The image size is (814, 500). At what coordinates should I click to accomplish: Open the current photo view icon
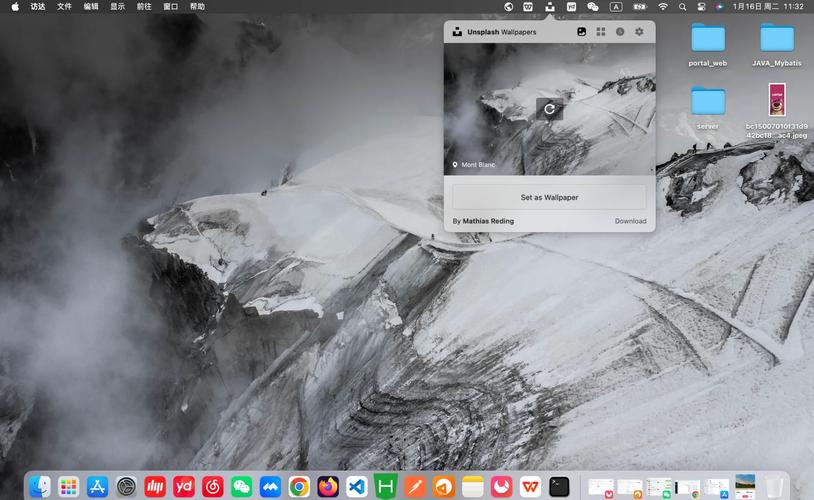click(x=581, y=32)
